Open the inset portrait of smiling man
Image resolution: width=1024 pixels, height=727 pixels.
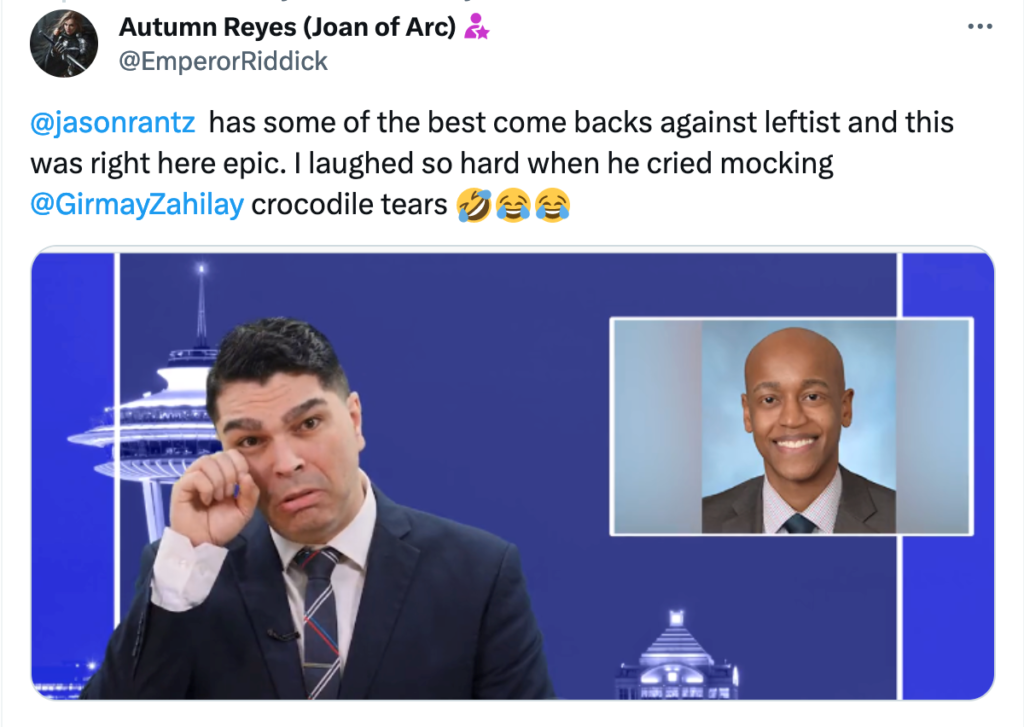pyautogui.click(x=792, y=427)
